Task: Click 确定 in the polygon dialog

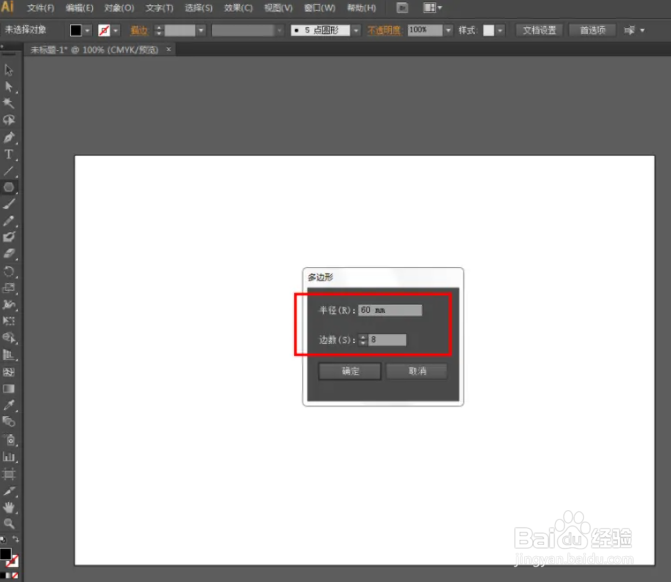Action: point(350,371)
